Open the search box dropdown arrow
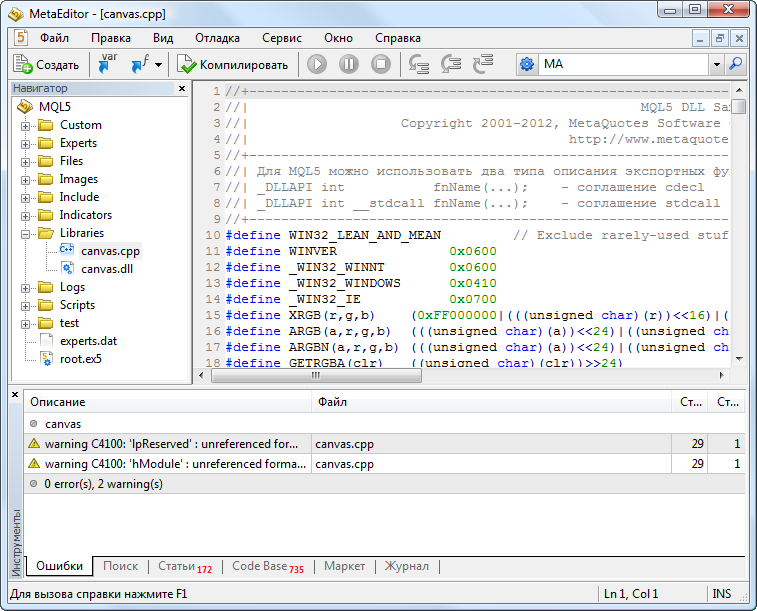The image size is (757, 611). (716, 64)
